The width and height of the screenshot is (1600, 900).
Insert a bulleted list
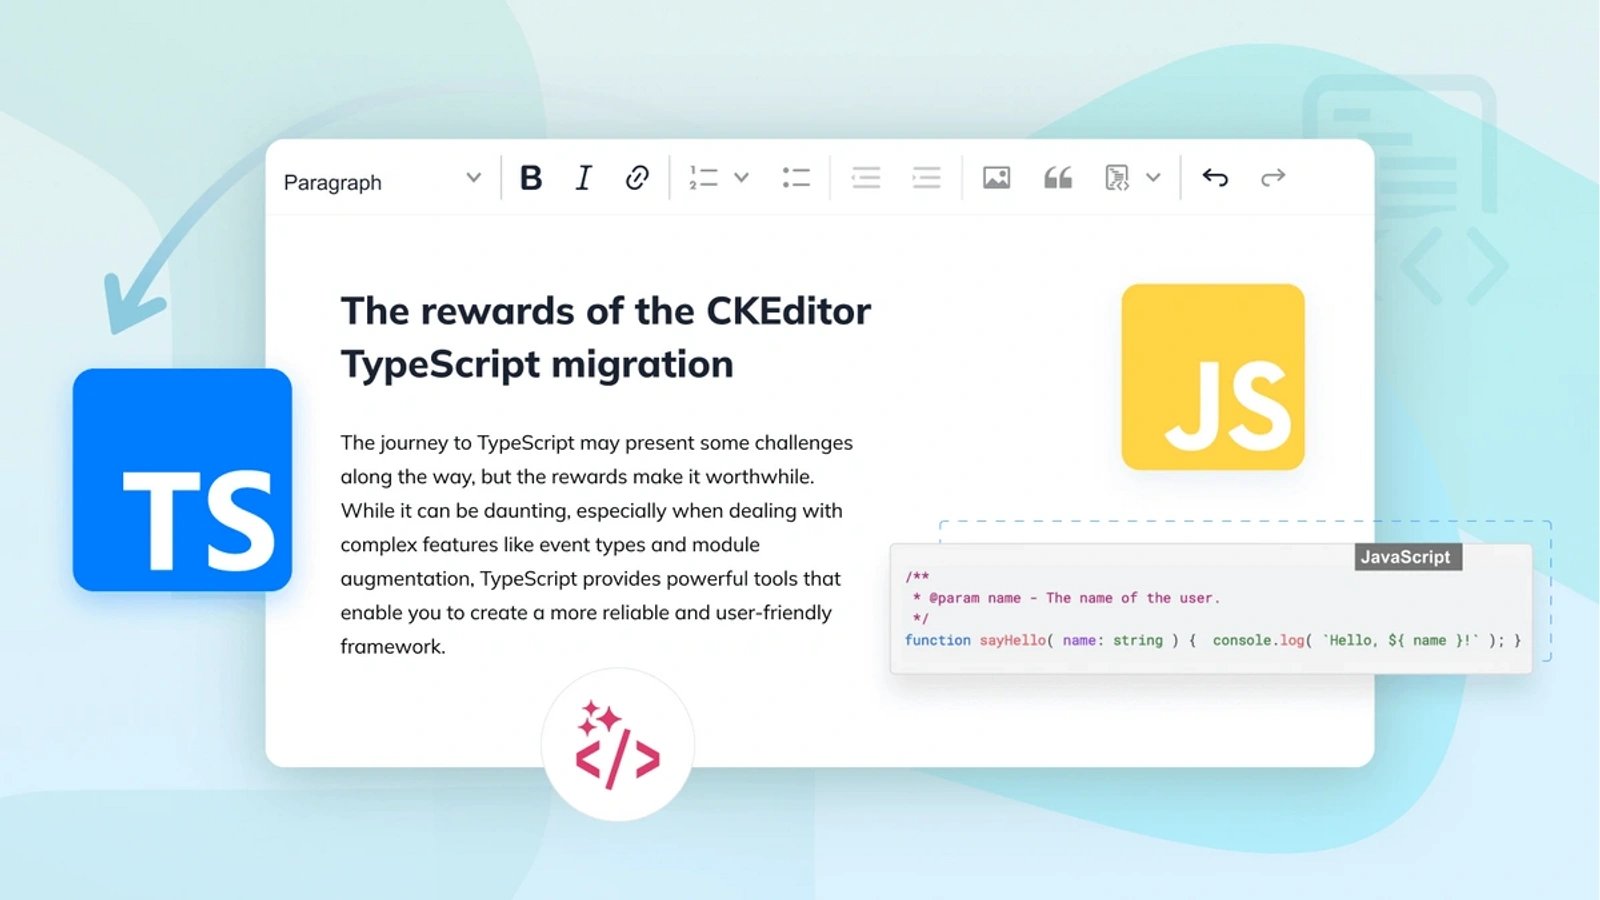click(796, 178)
